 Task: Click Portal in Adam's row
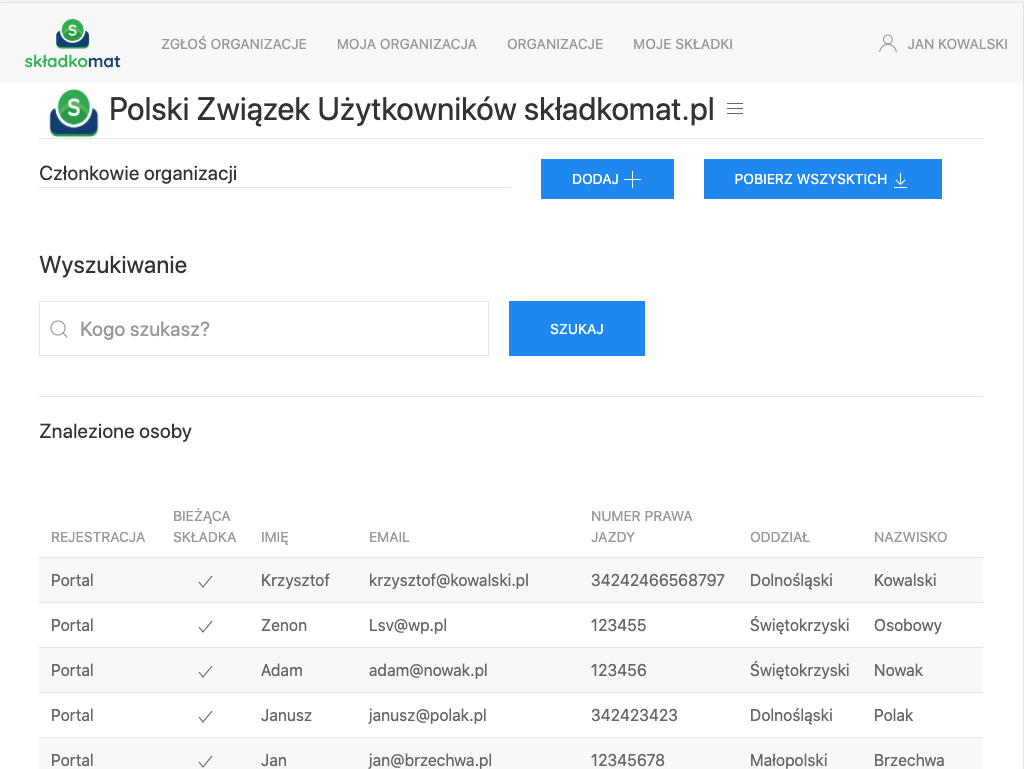72,670
